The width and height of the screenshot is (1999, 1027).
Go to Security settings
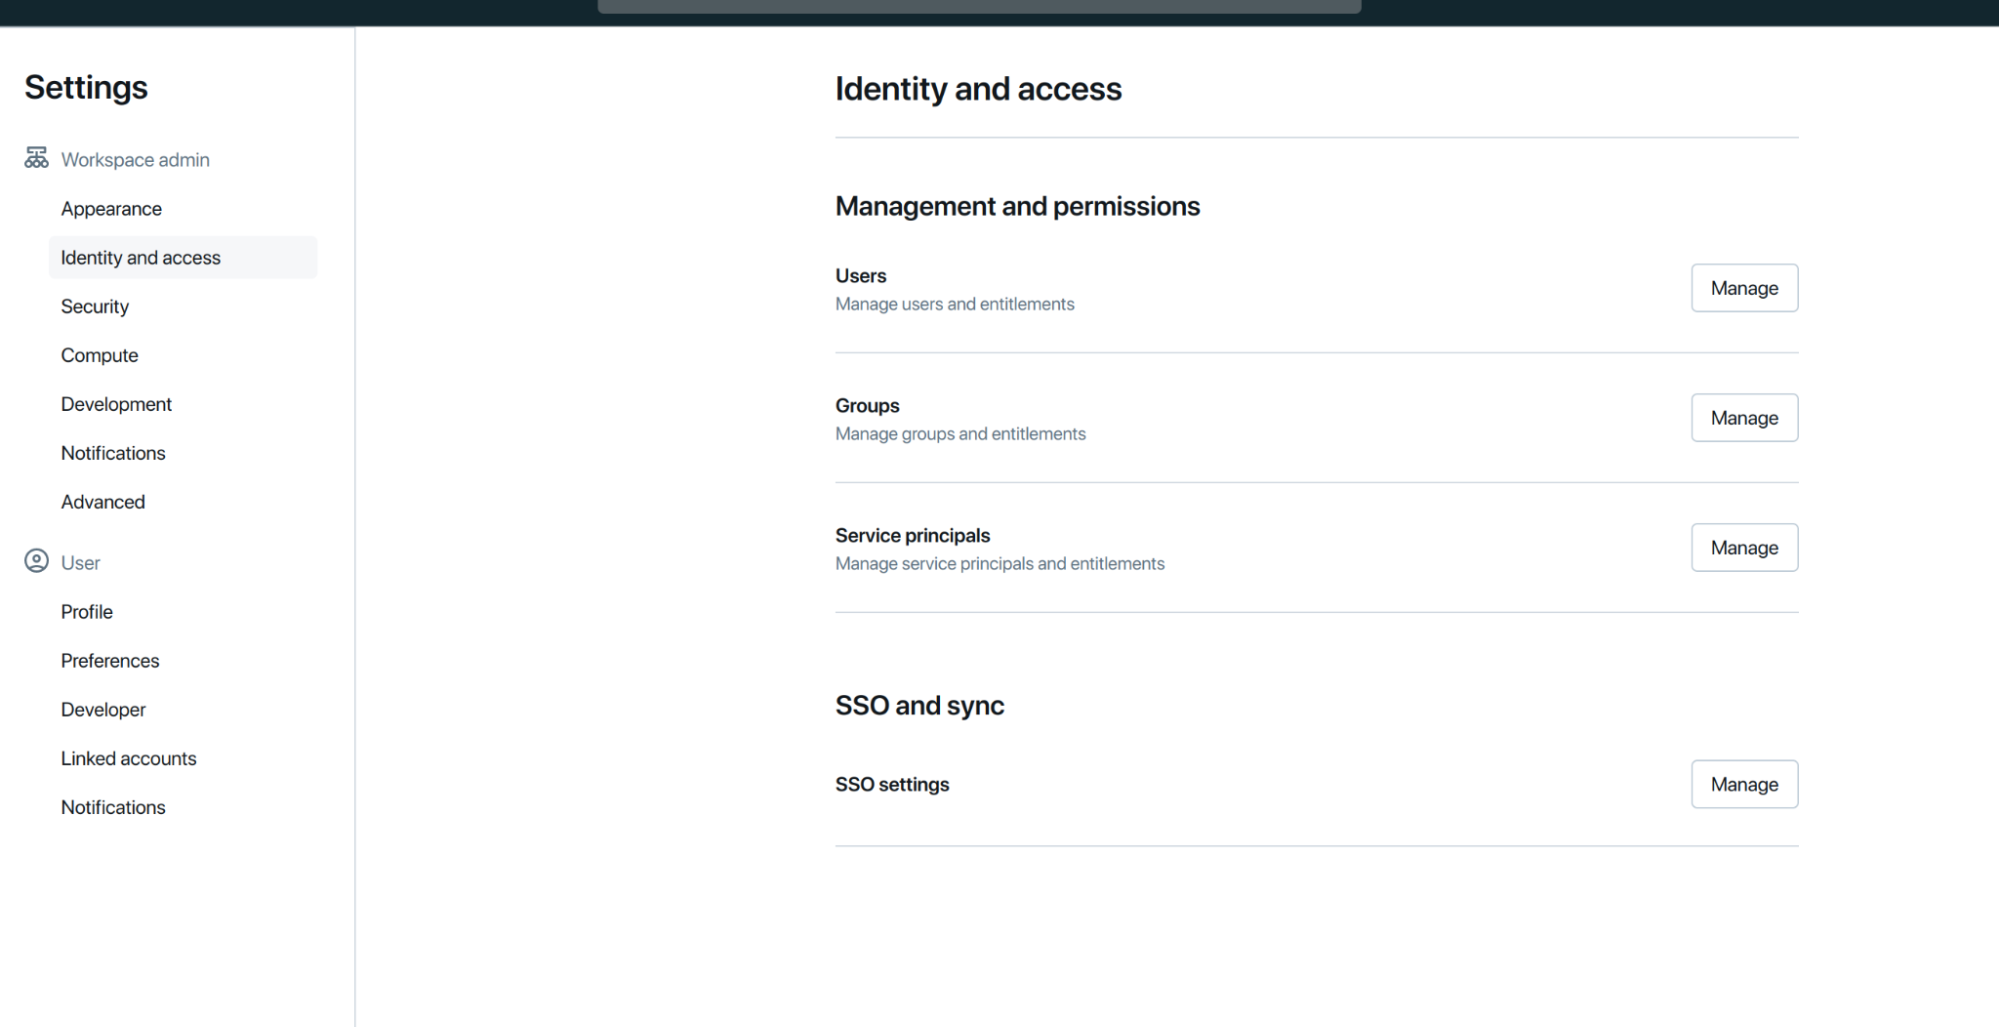tap(95, 307)
